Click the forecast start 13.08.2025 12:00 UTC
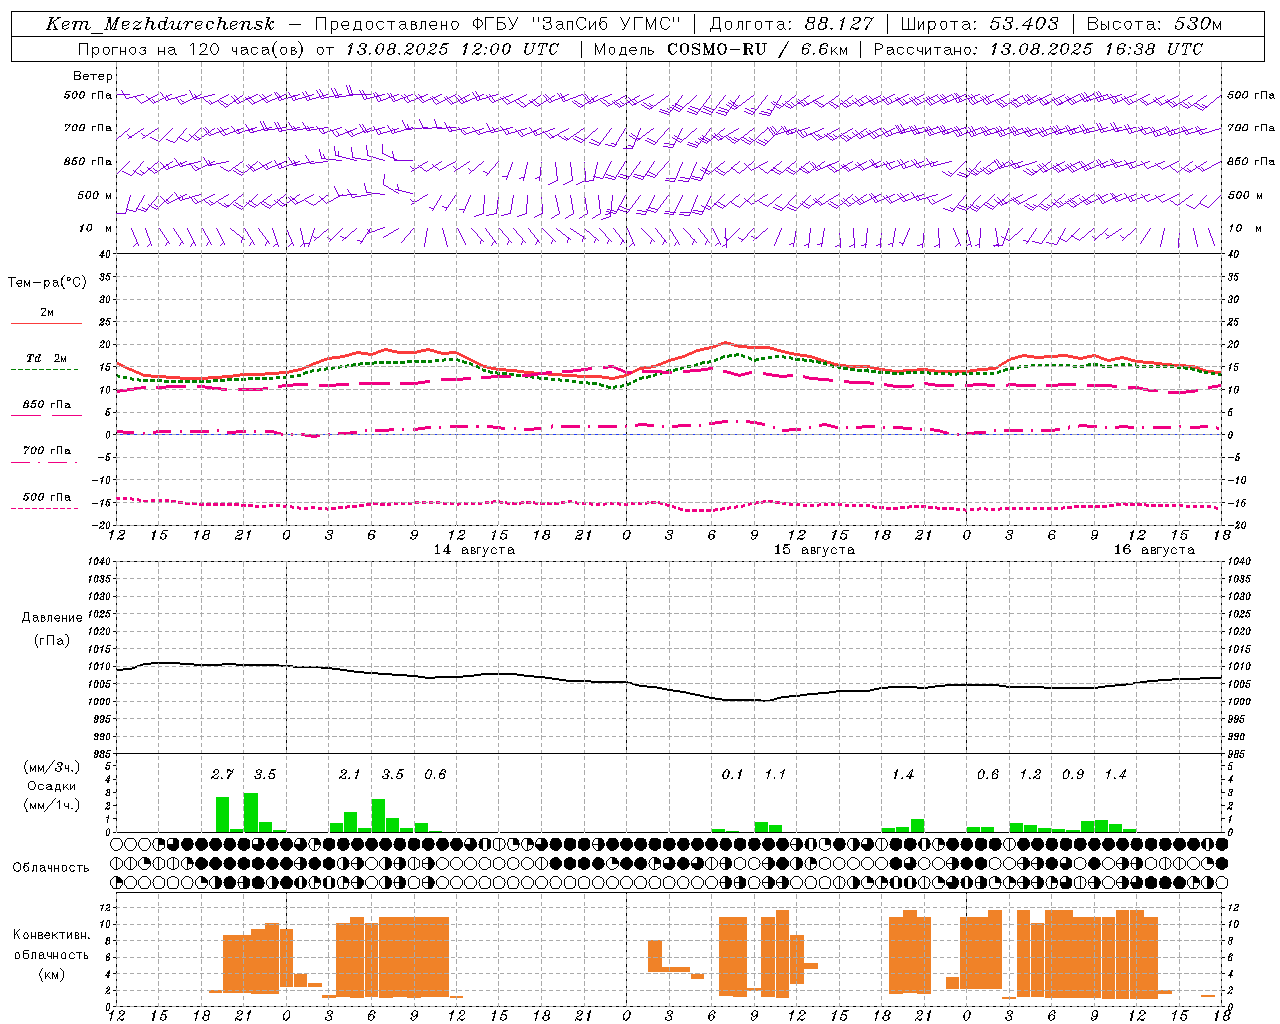Viewport: 1280px width, 1024px height. click(452, 49)
